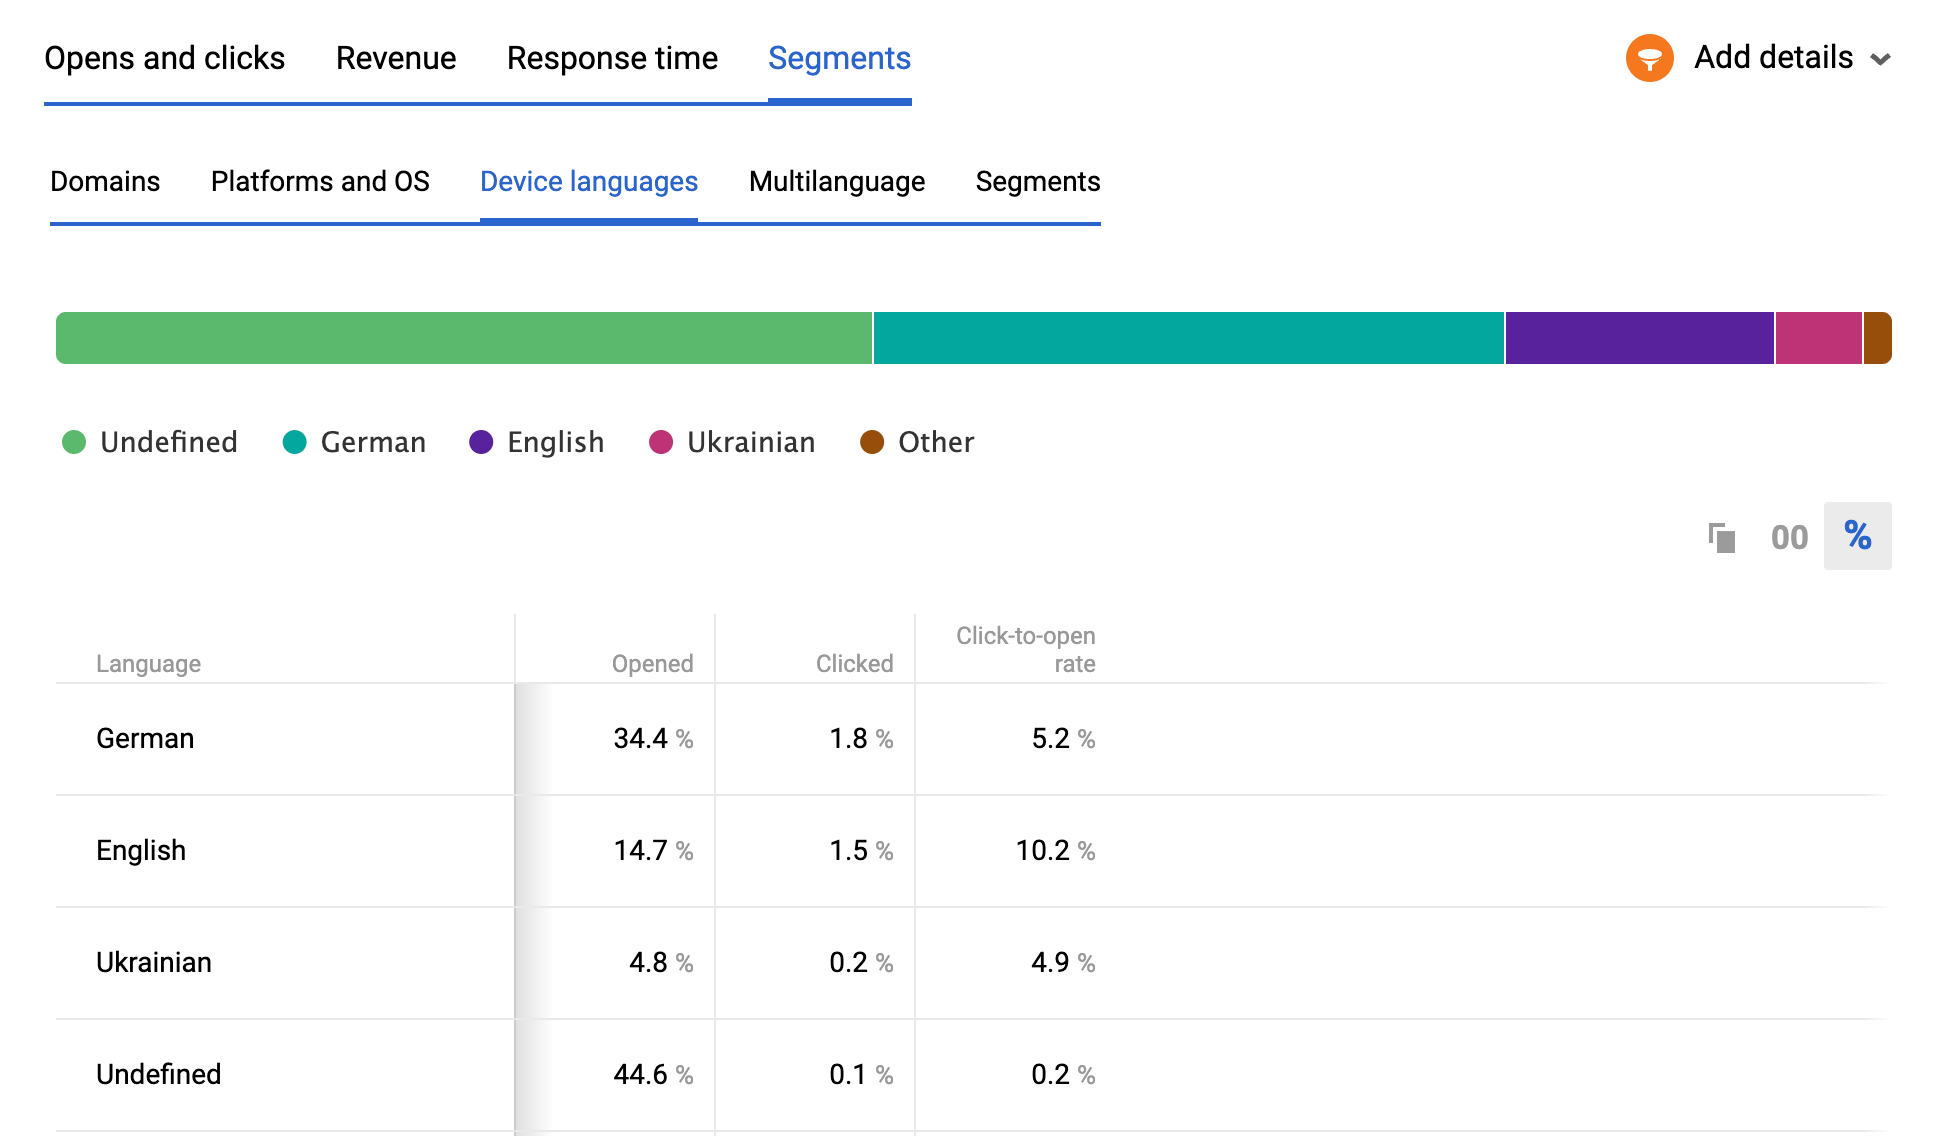Toggle Other legend brown dot
This screenshot has width=1946, height=1136.
pos(872,442)
